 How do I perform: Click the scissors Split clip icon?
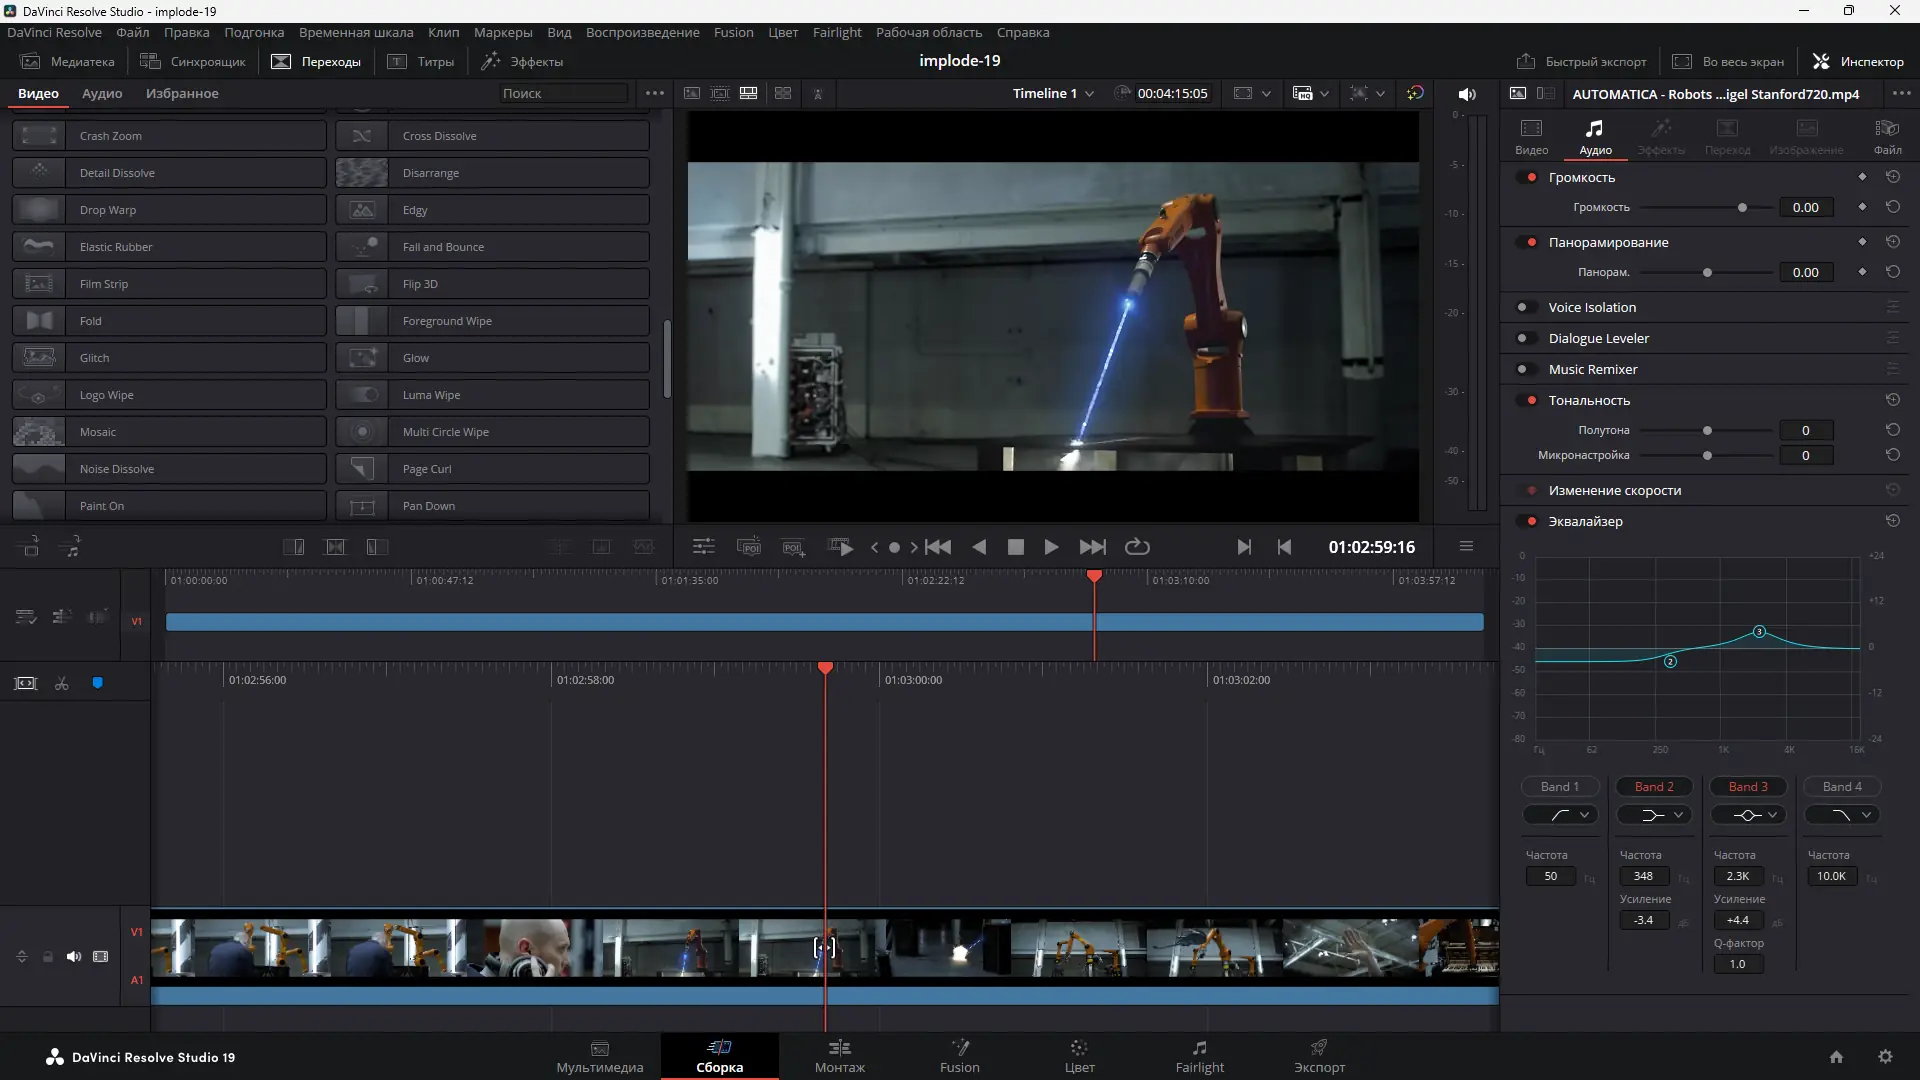click(62, 684)
